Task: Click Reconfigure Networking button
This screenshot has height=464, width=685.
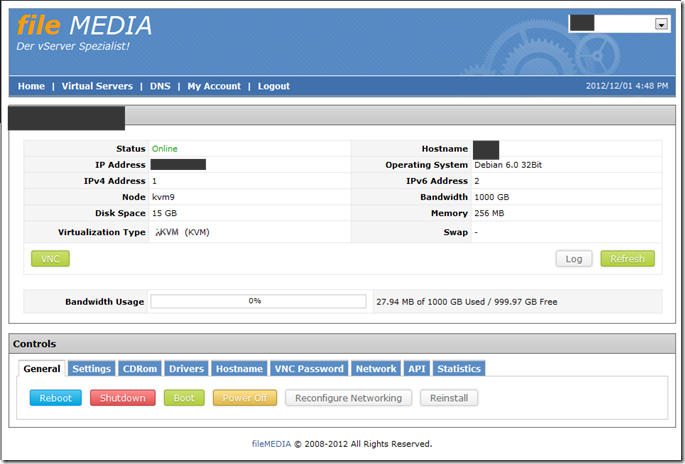Action: [349, 398]
